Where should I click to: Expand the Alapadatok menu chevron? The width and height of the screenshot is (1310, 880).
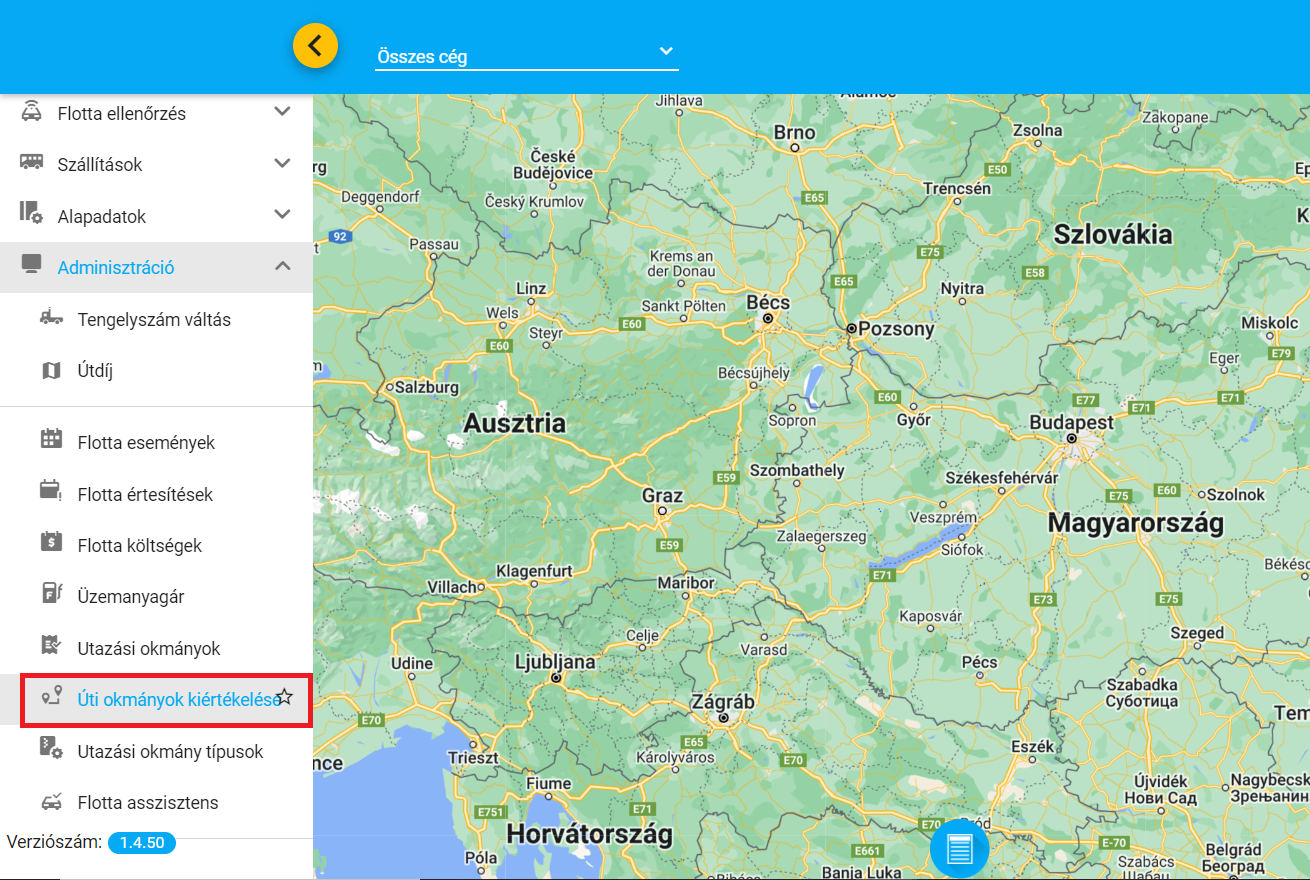pyautogui.click(x=282, y=215)
